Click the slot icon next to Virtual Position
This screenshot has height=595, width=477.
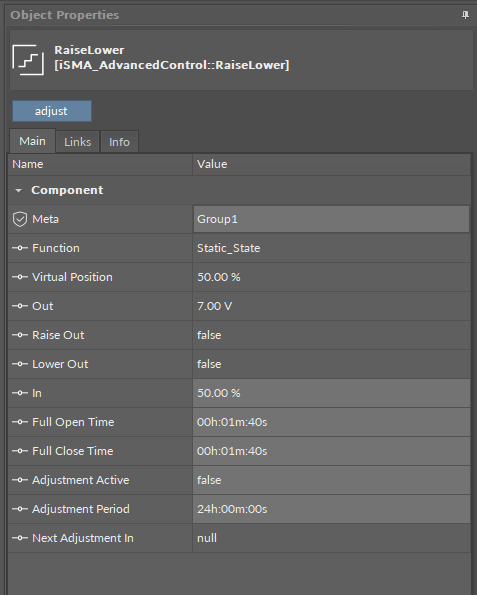(20, 277)
